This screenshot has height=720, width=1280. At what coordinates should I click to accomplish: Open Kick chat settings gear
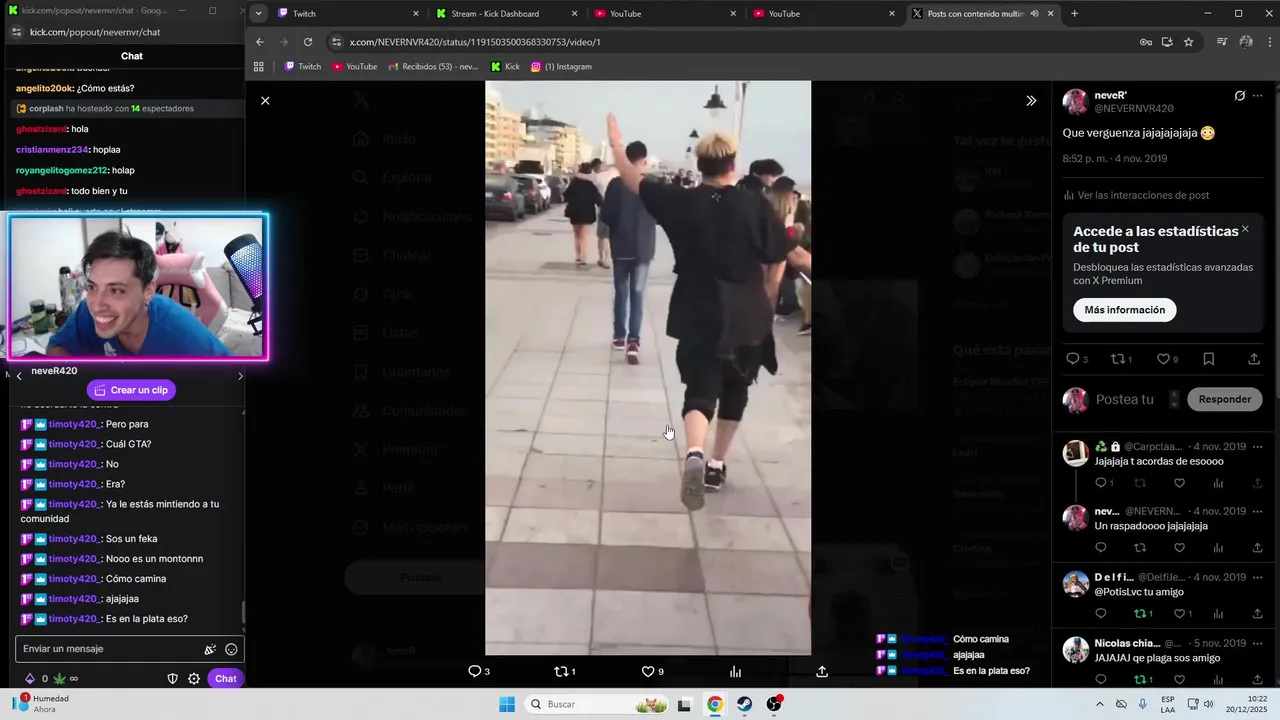[x=194, y=678]
